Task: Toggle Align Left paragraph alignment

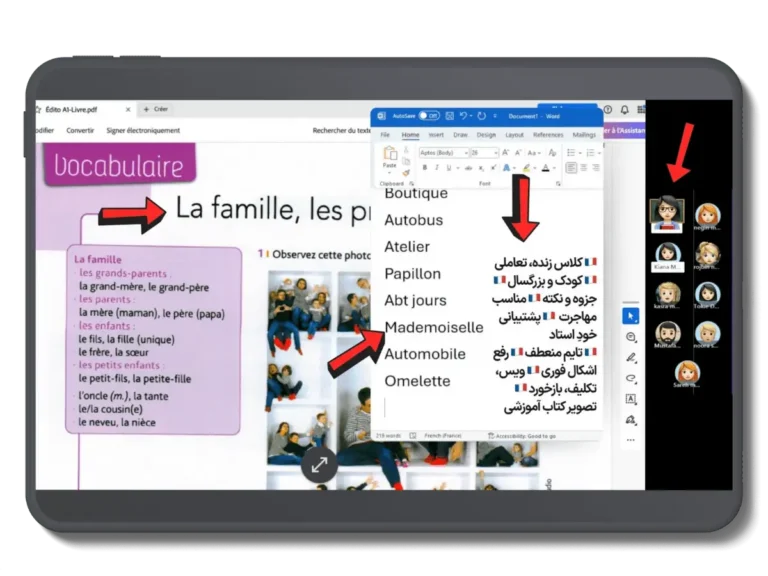Action: click(x=571, y=168)
